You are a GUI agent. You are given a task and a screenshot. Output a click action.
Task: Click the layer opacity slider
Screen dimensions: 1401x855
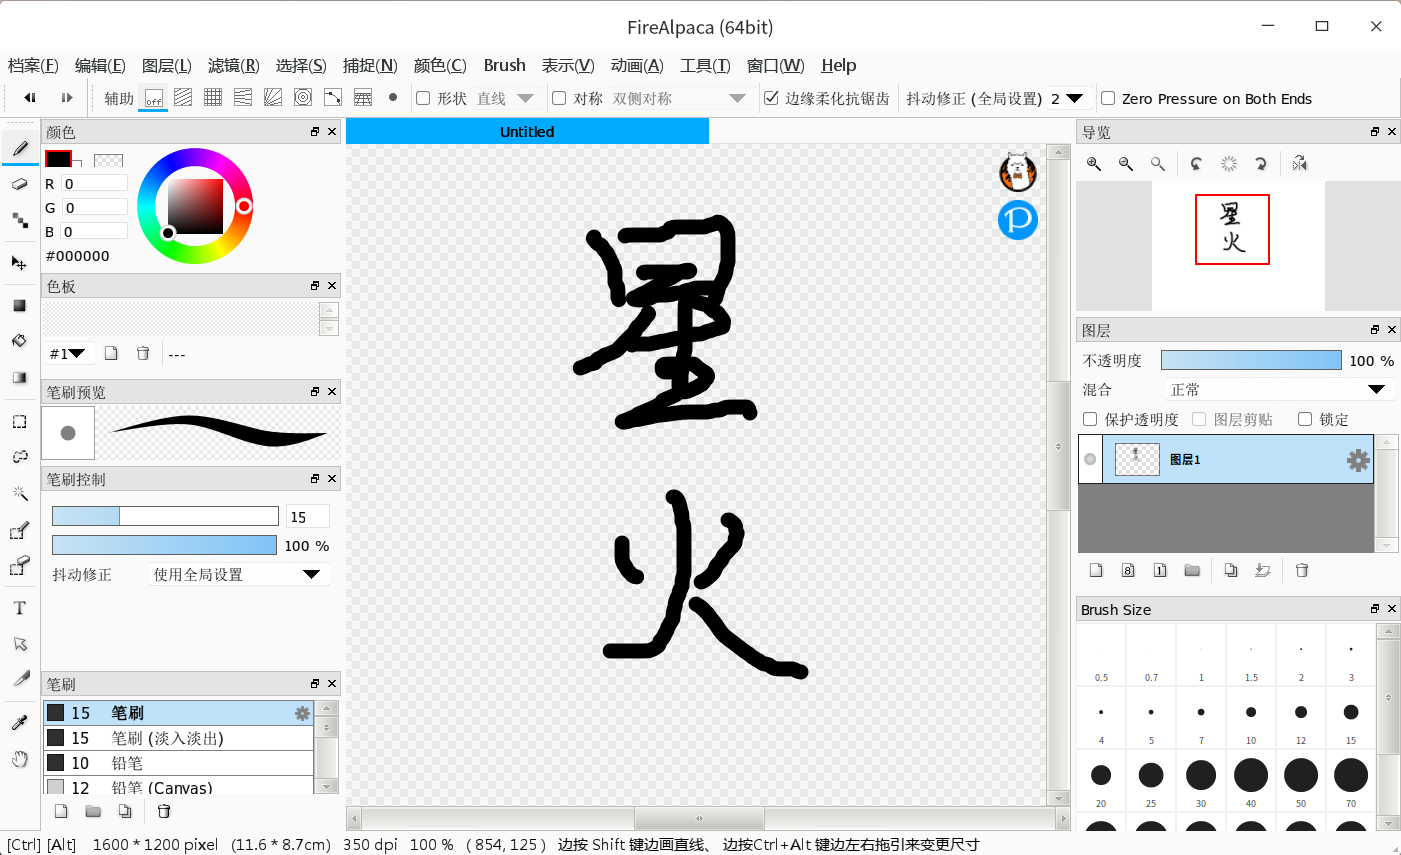click(1250, 361)
